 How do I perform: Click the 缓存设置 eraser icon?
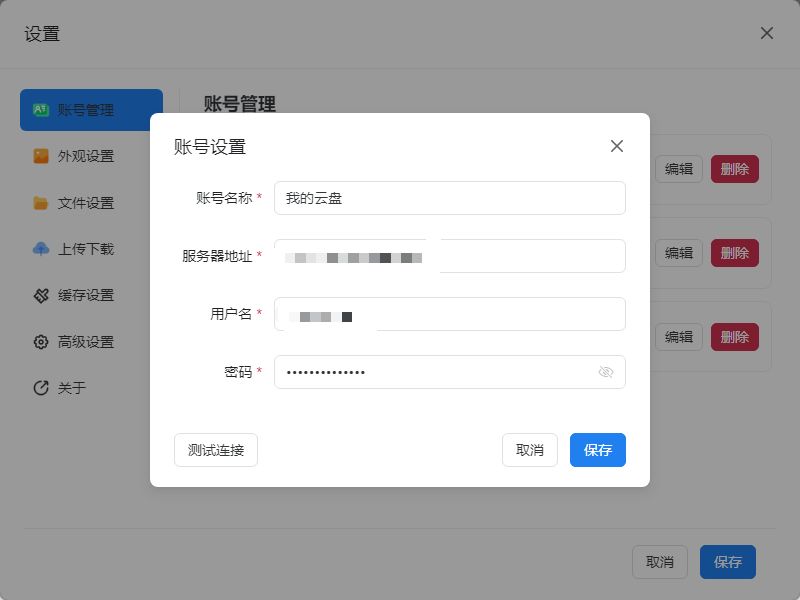pos(41,295)
